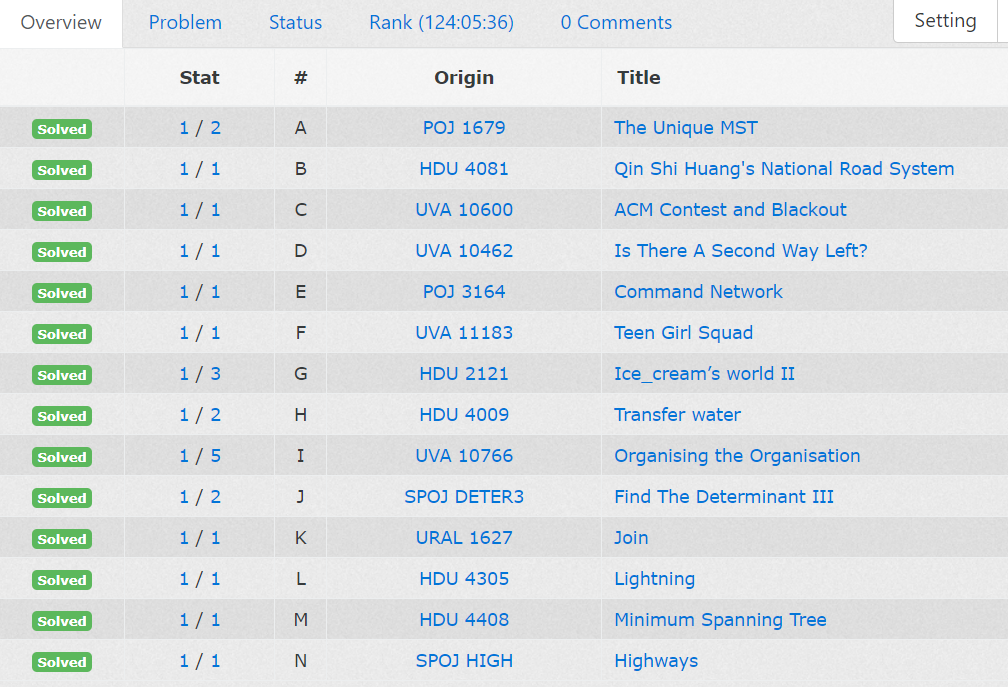Click stat 1 / 2 for problem J
This screenshot has width=1008, height=687.
click(x=200, y=497)
